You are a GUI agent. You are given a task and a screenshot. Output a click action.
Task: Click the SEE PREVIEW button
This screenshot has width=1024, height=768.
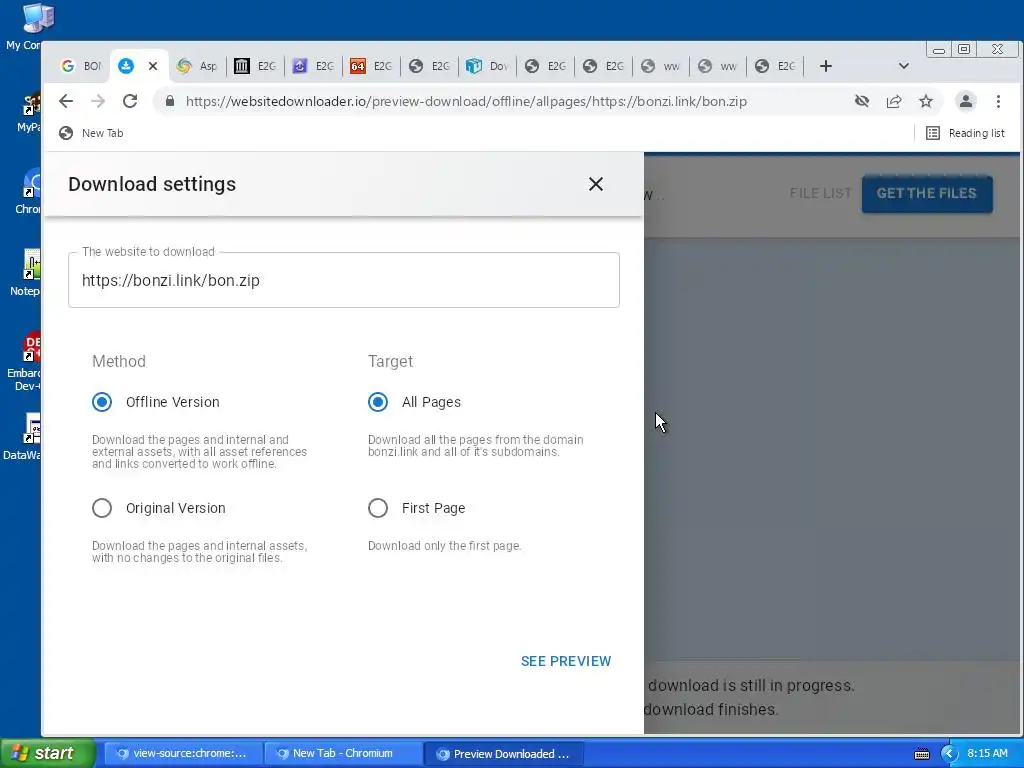click(566, 661)
